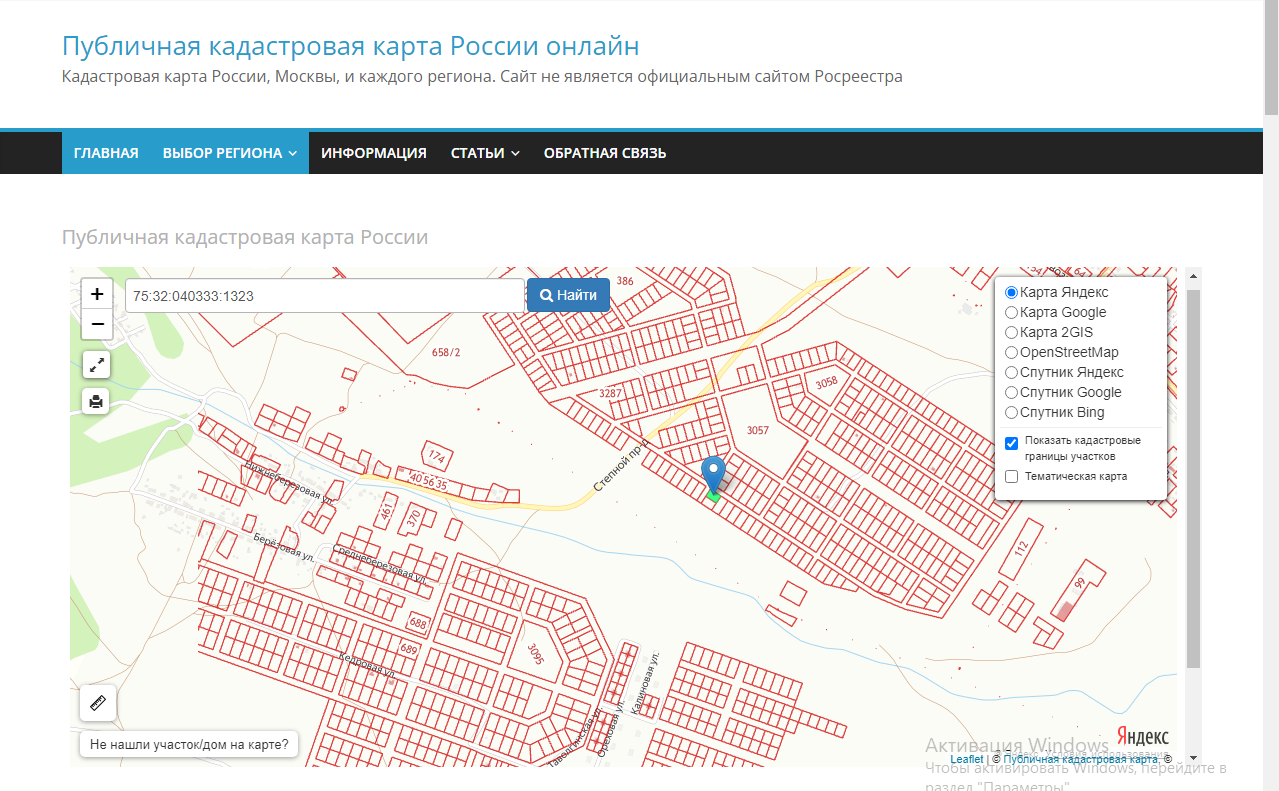
Task: Choose the OpenStreetMap base layer
Action: [1011, 353]
